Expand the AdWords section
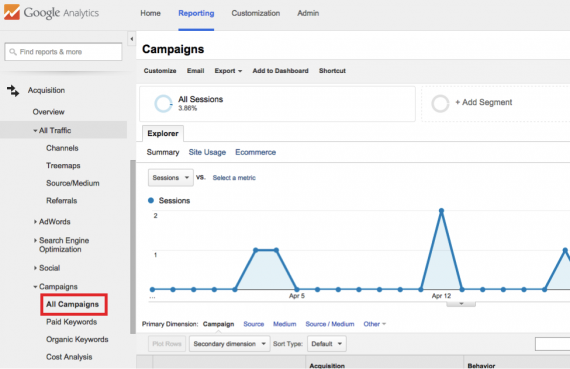 pyautogui.click(x=52, y=221)
